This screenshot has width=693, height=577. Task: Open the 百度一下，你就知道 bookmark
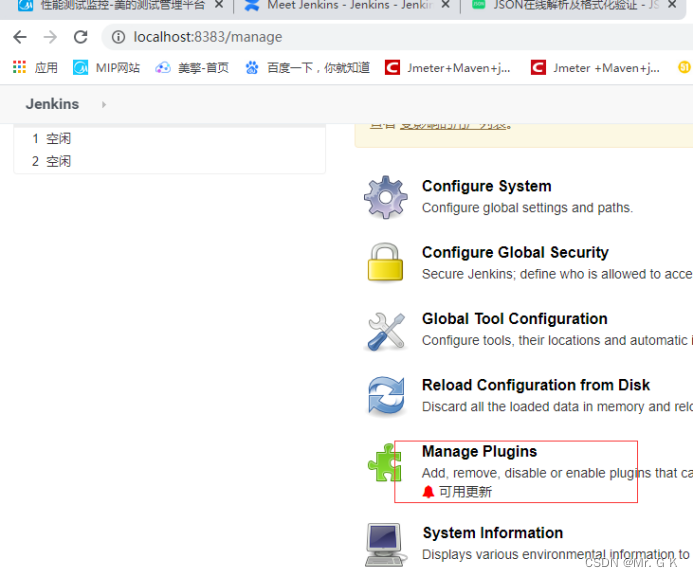click(x=308, y=68)
